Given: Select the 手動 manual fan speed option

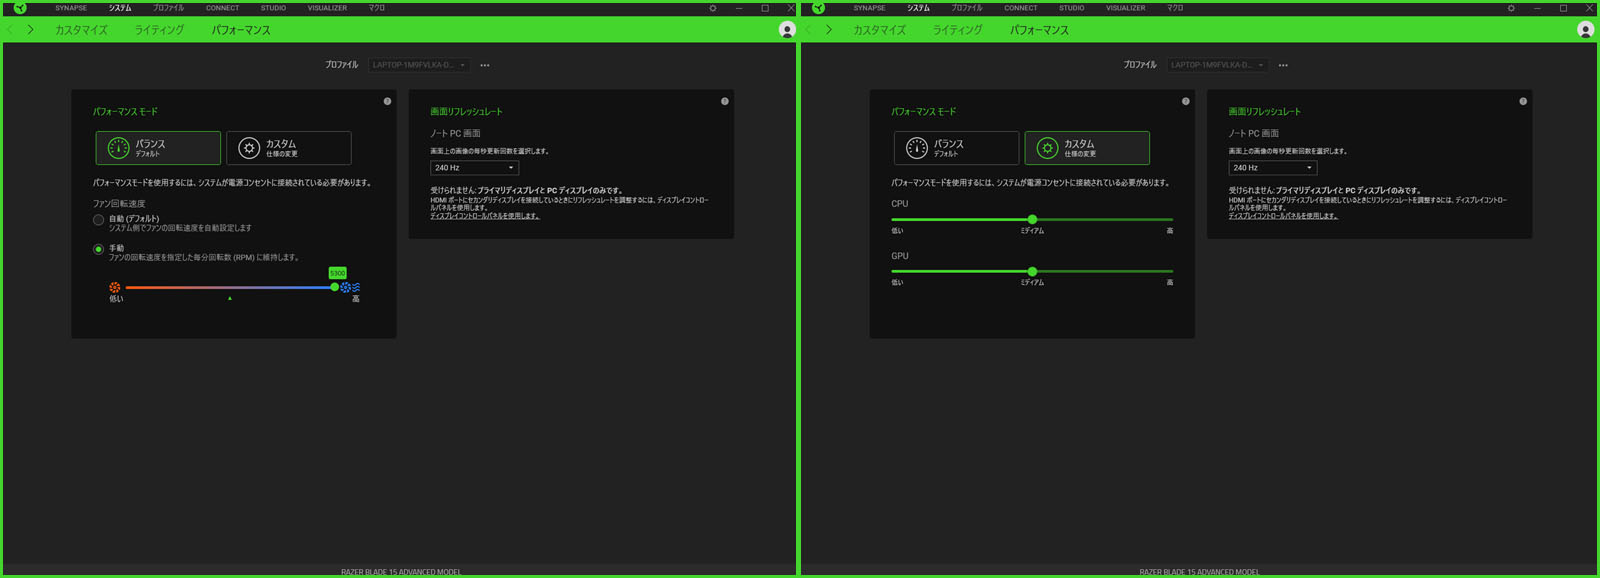Looking at the screenshot, I should [99, 249].
